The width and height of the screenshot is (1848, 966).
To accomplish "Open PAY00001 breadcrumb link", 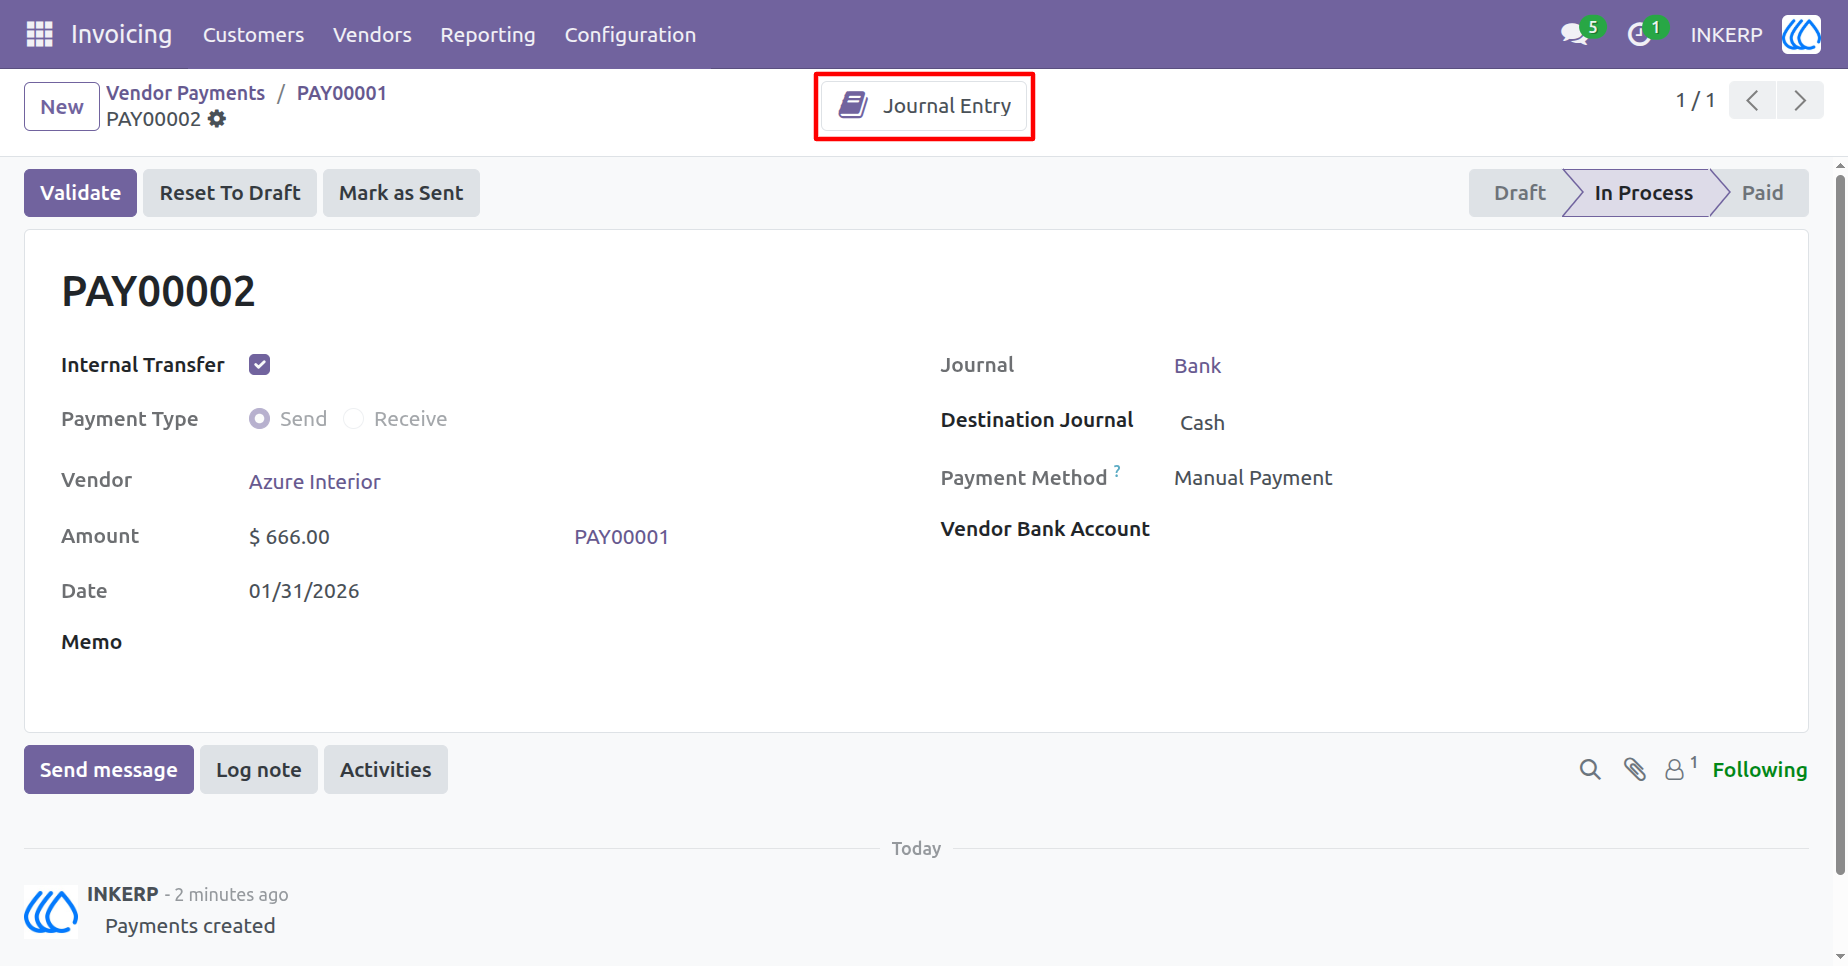I will 341,93.
